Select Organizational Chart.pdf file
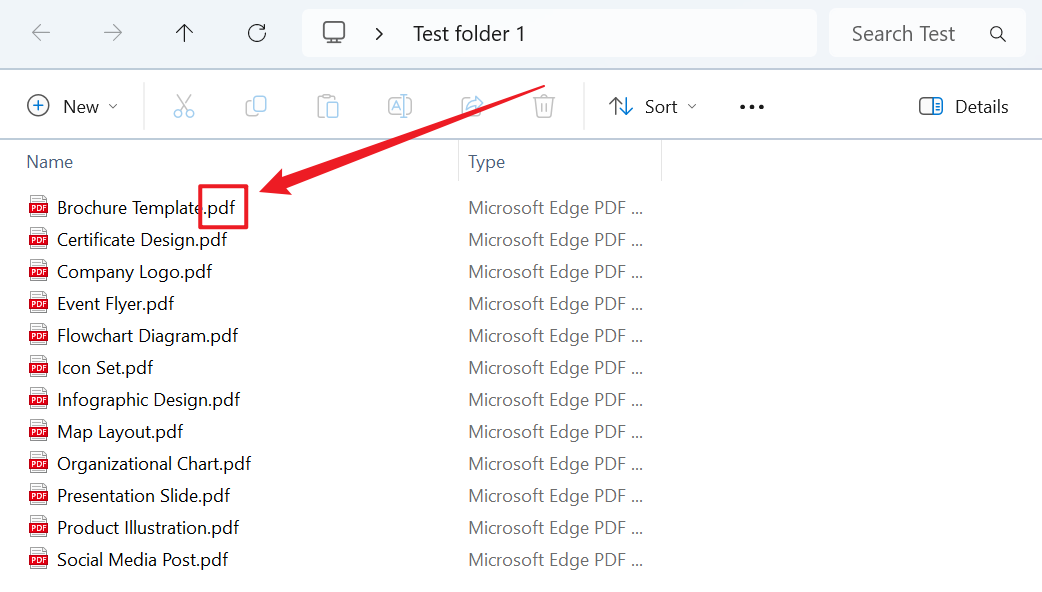 coord(154,464)
